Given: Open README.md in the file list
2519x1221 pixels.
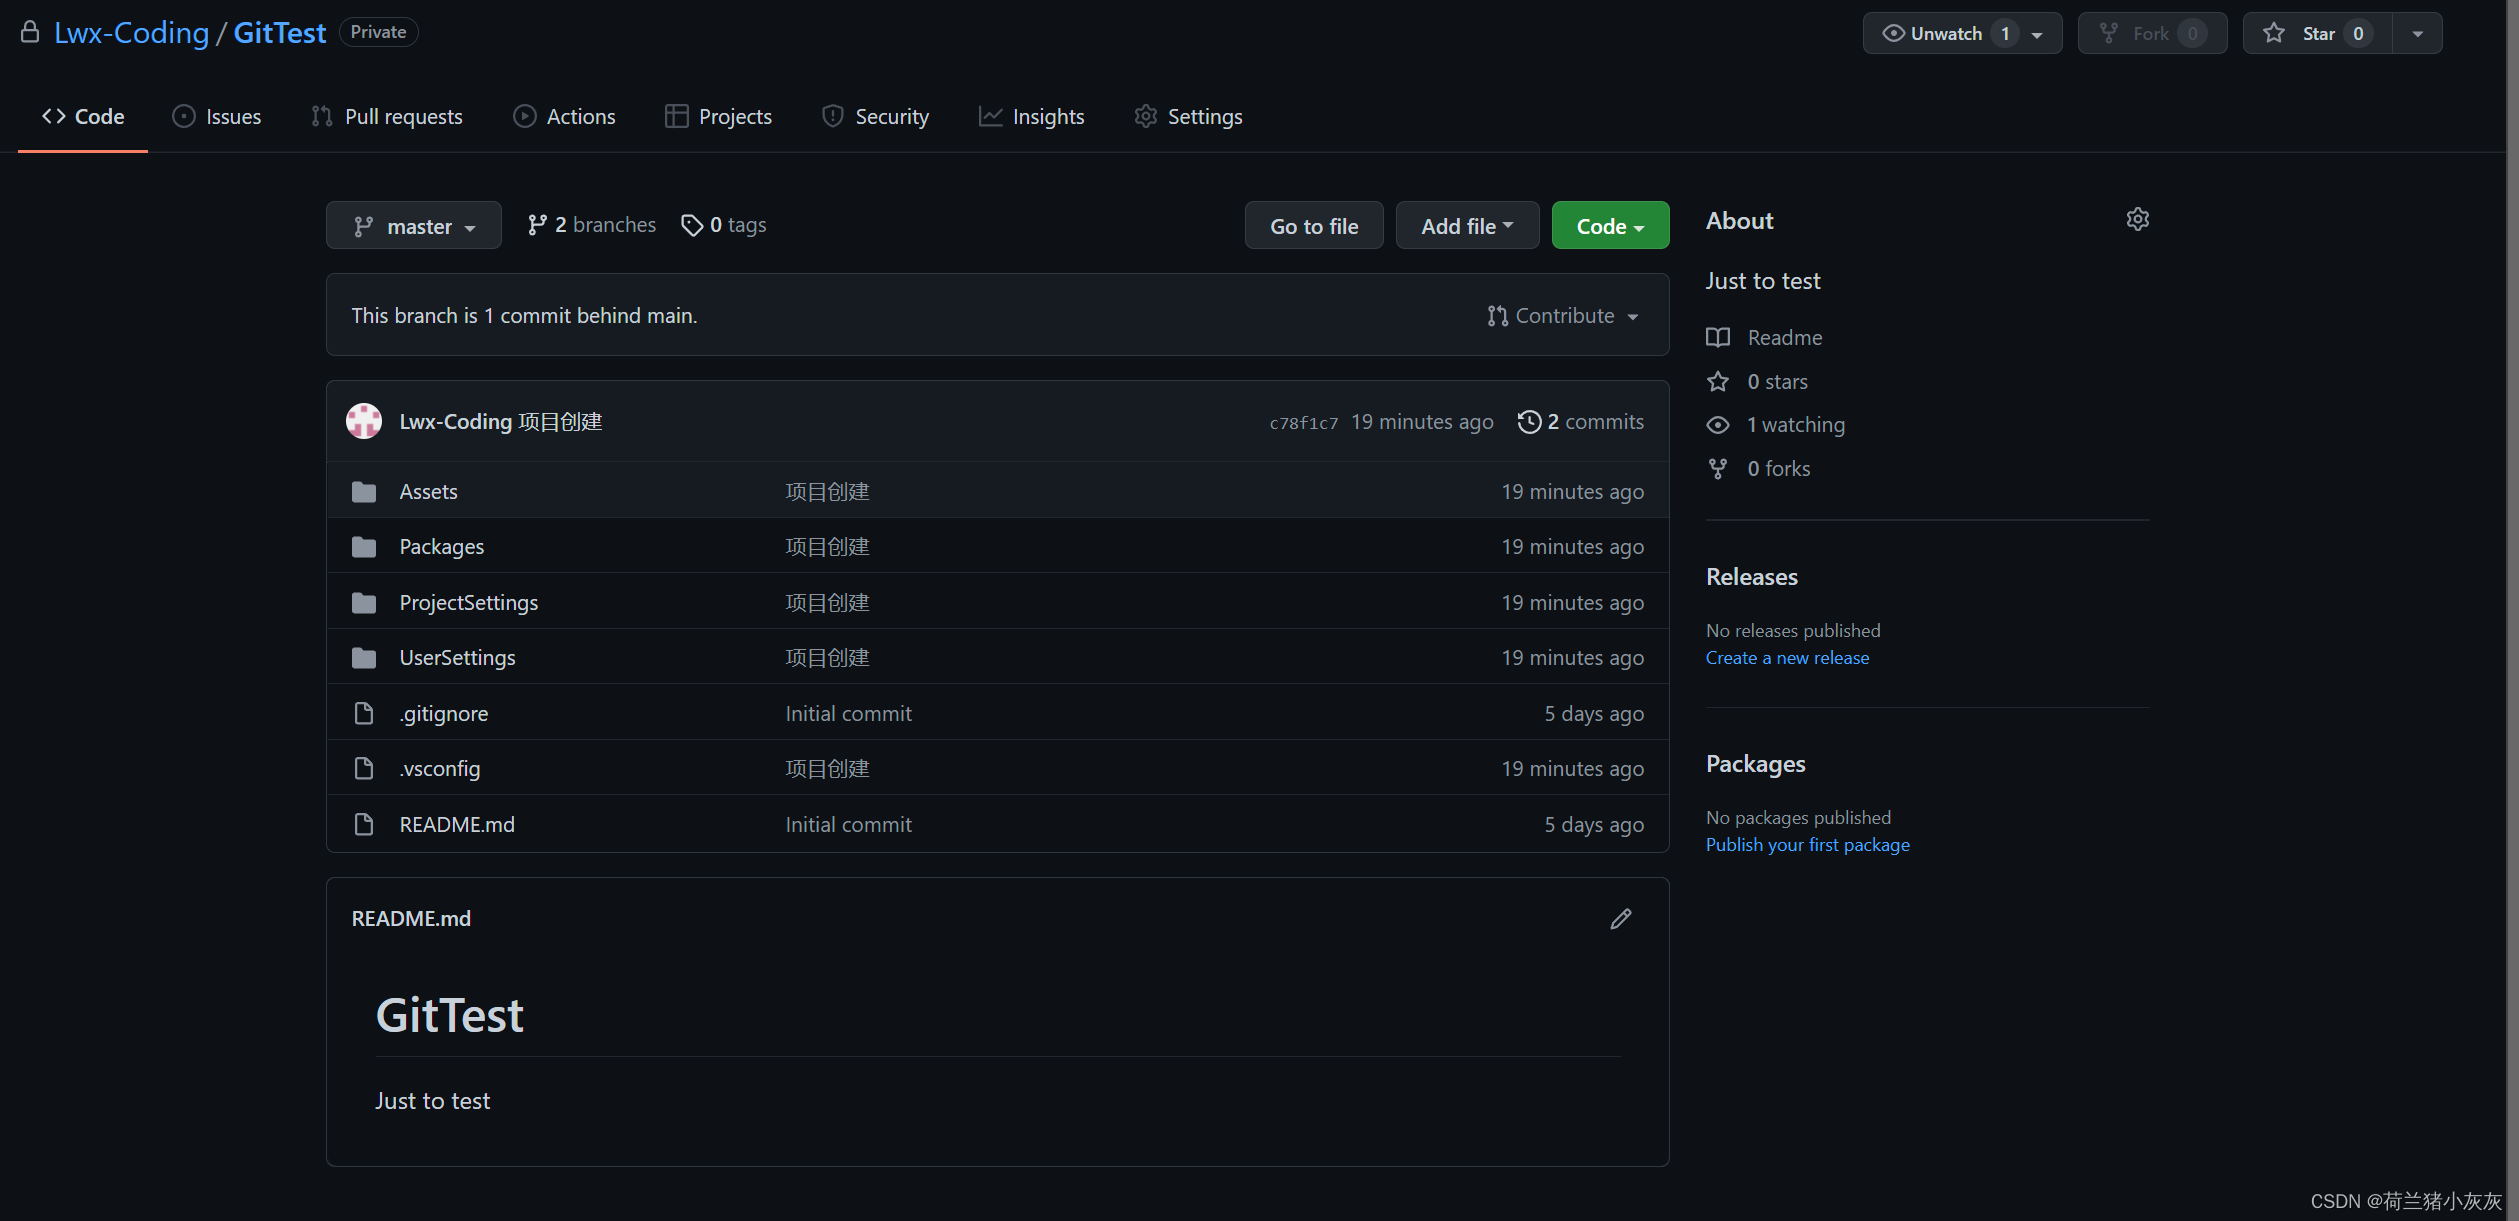Looking at the screenshot, I should (457, 824).
